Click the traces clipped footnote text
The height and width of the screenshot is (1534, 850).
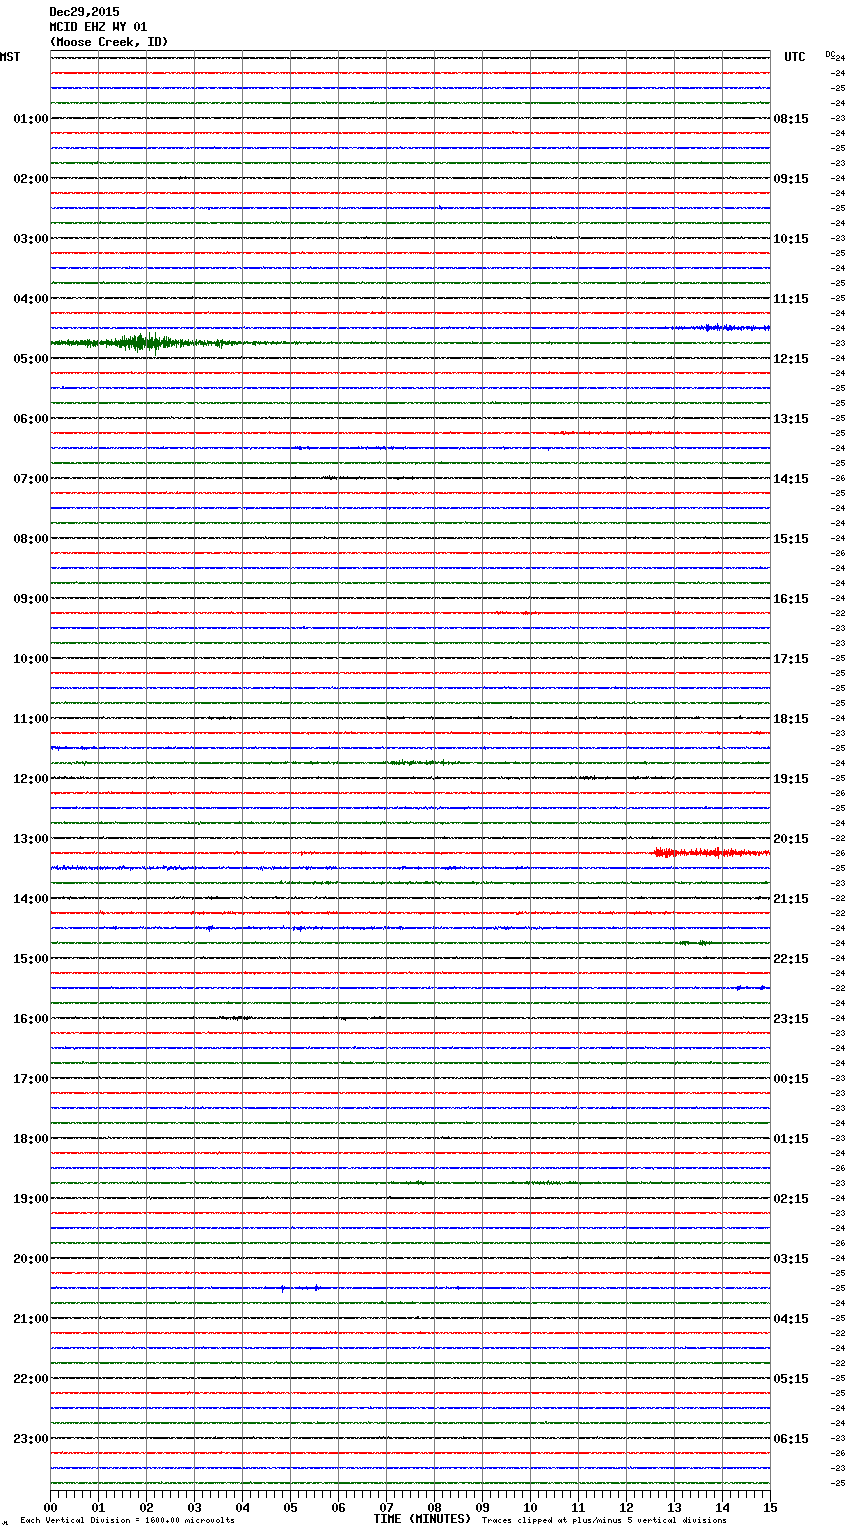coord(604,1520)
